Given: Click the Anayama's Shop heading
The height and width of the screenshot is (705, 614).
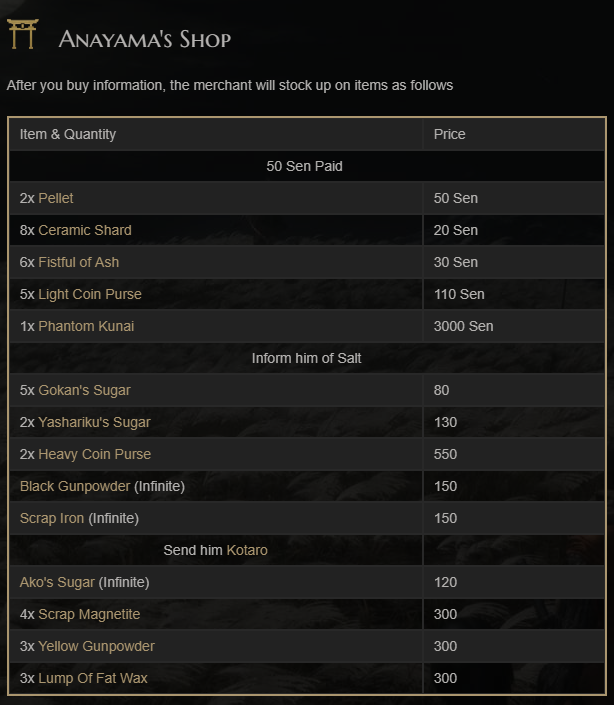Looking at the screenshot, I should [x=145, y=39].
